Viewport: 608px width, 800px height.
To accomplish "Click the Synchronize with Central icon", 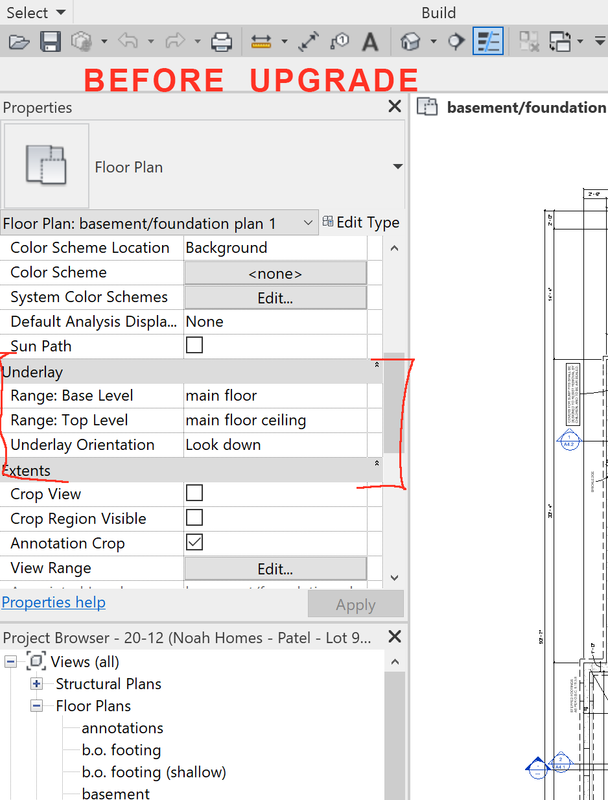I will 82,41.
